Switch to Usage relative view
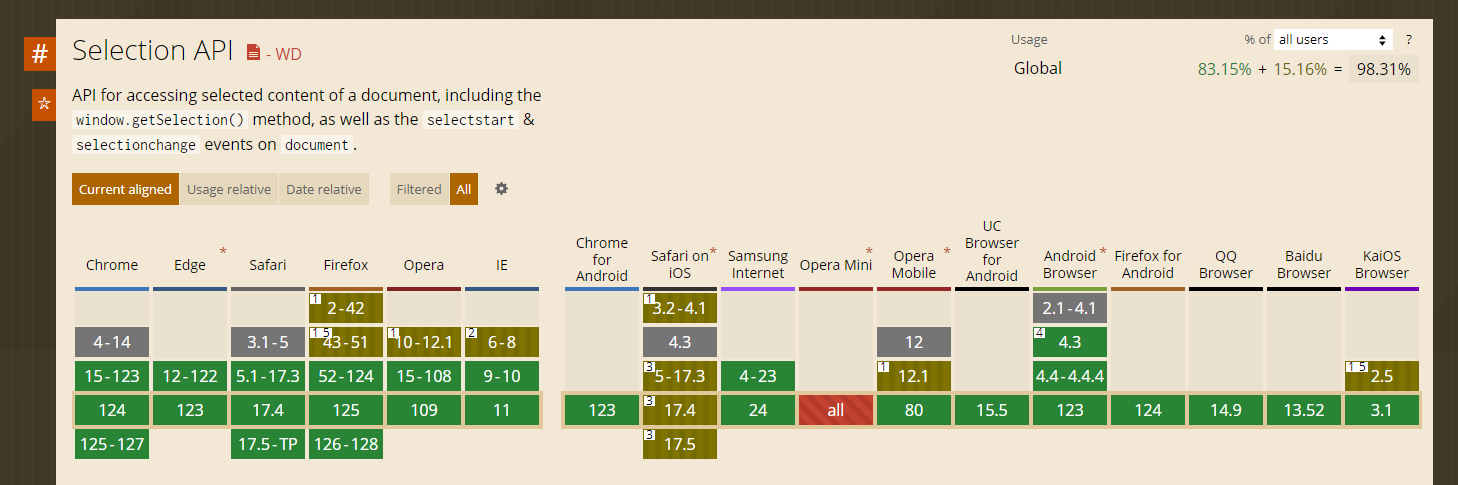The width and height of the screenshot is (1458, 485). (229, 189)
